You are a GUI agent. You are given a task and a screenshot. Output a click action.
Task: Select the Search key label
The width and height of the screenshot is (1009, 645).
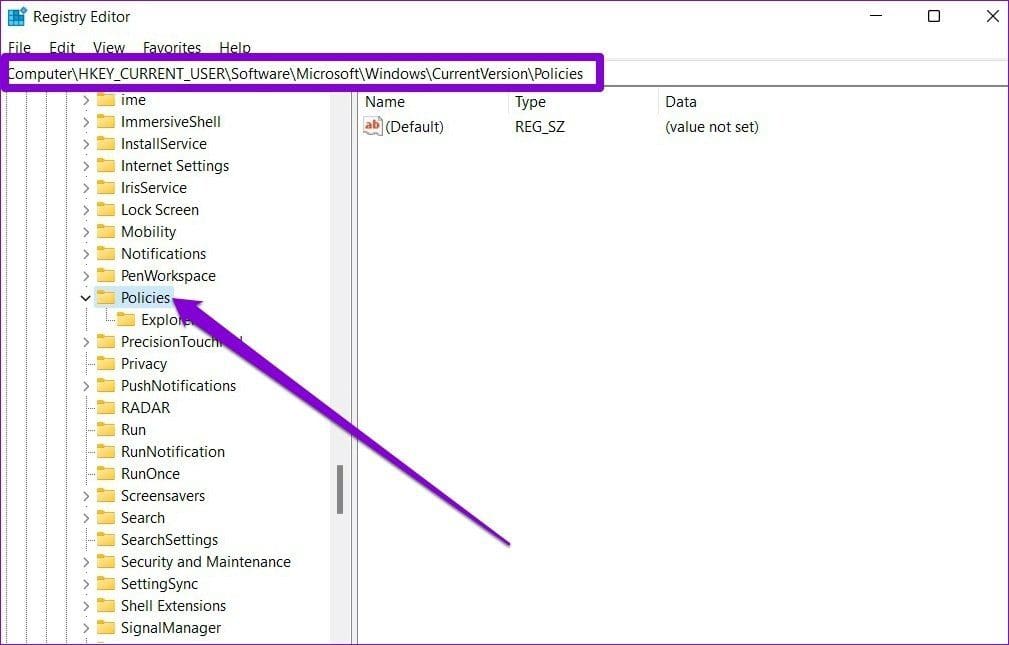[x=143, y=518]
